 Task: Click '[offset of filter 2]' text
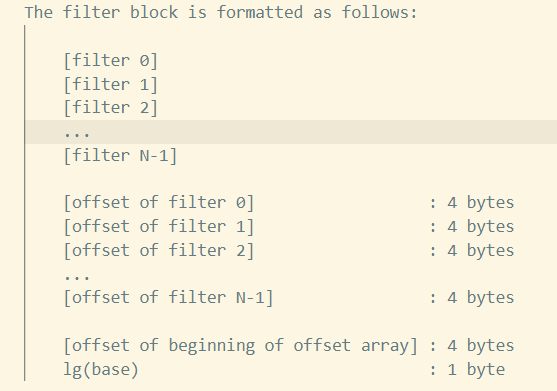coord(159,250)
